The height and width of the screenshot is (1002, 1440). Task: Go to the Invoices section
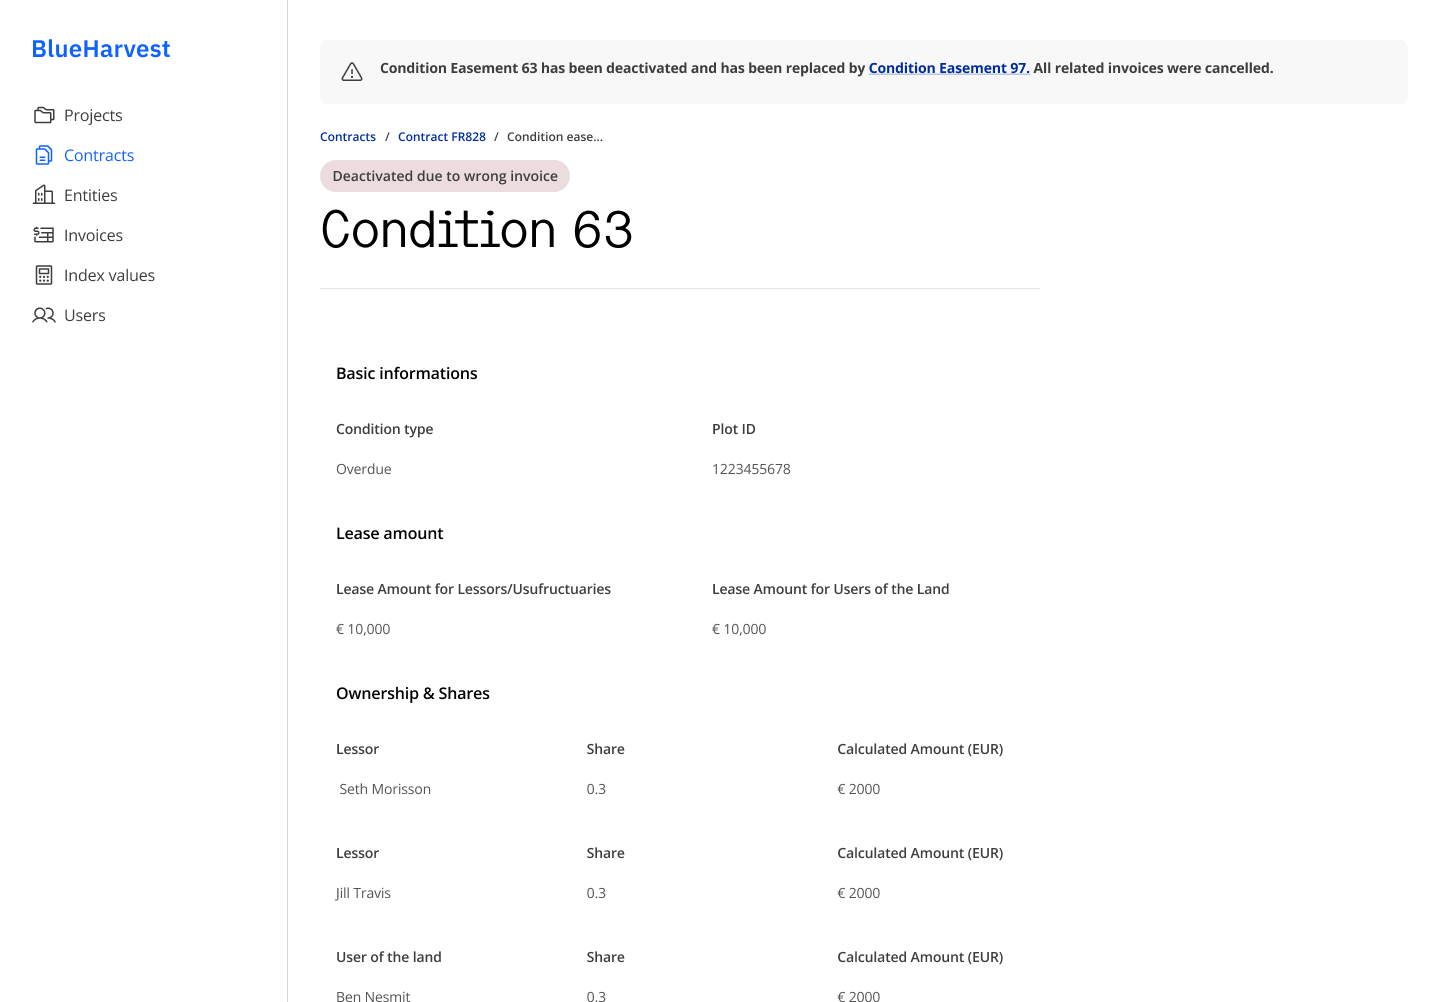93,235
